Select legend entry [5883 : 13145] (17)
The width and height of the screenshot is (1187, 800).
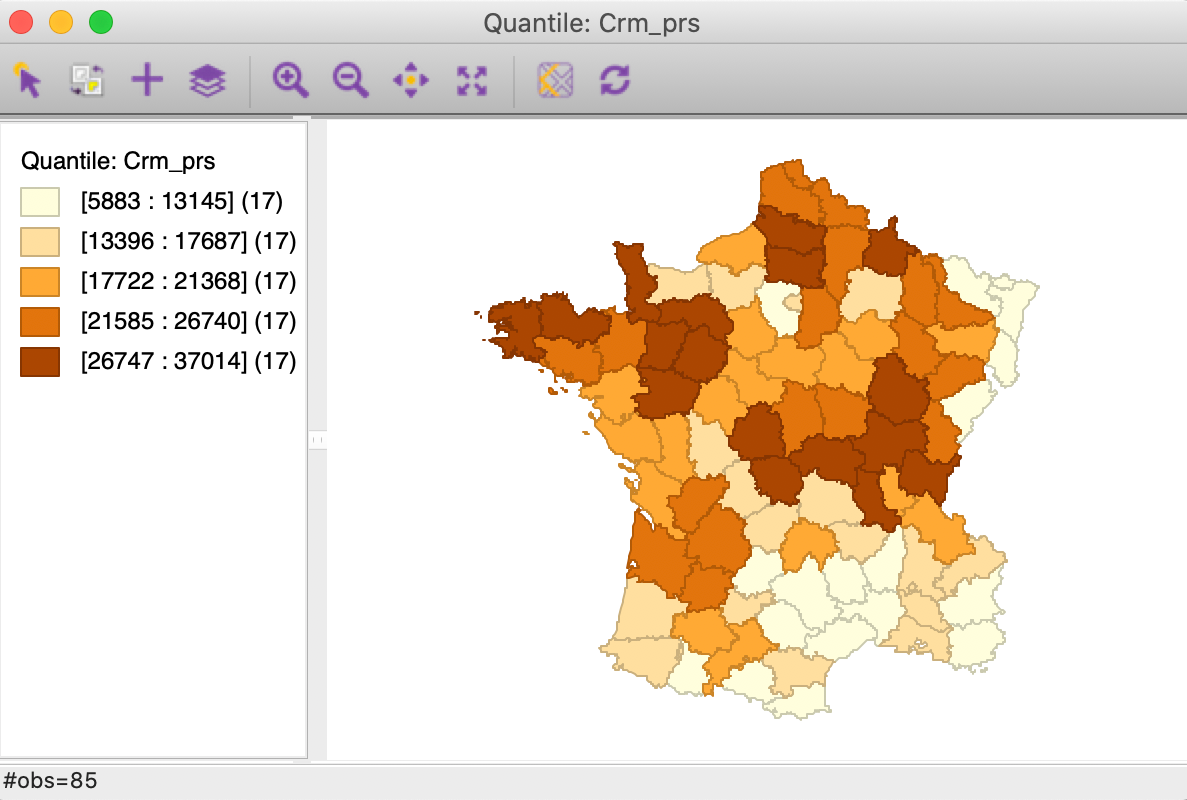182,201
